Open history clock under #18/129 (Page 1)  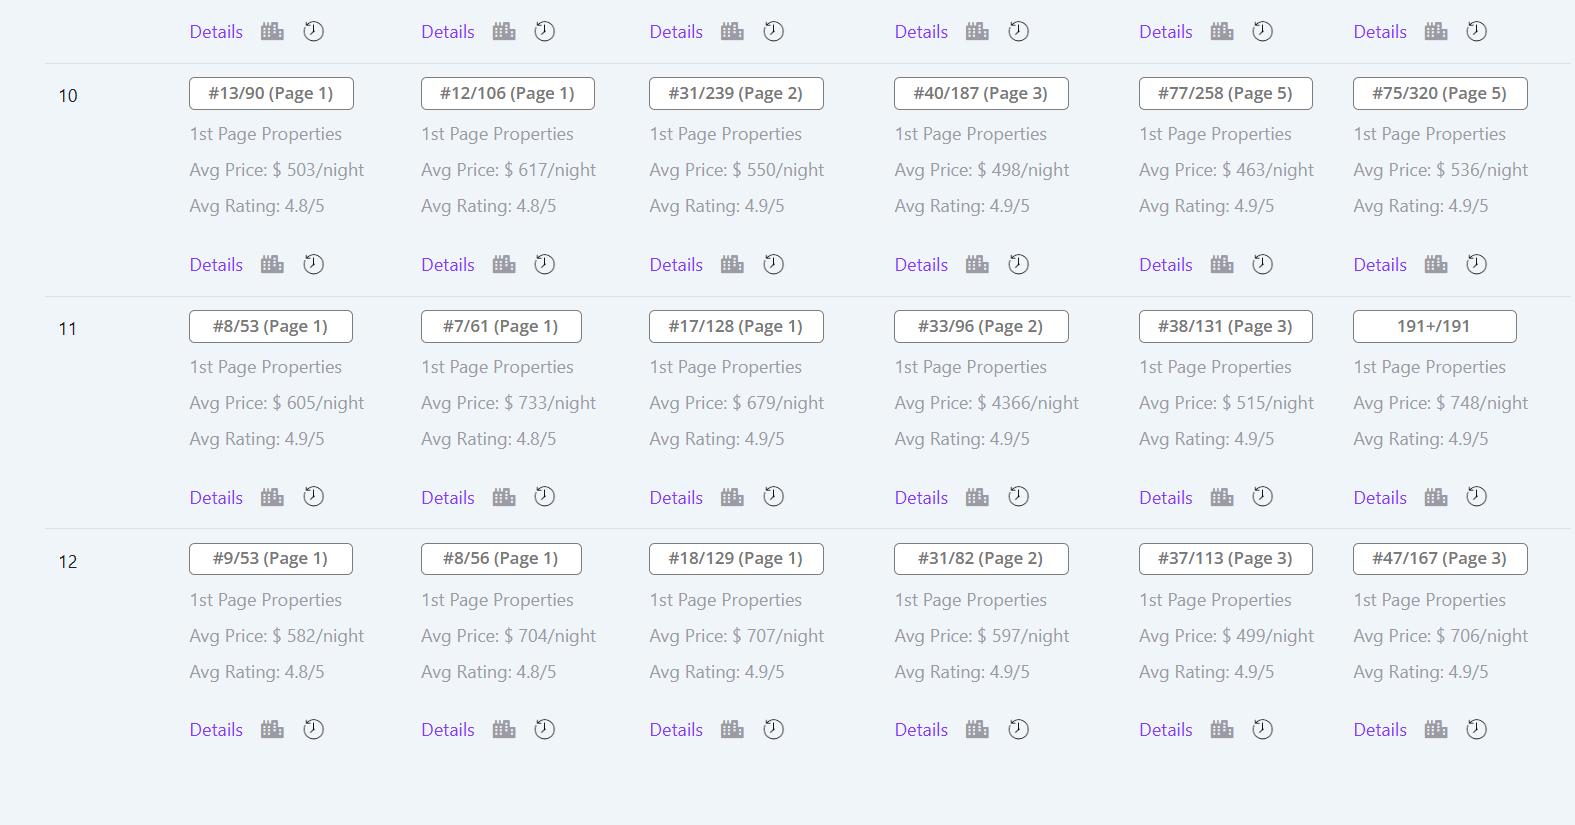tap(773, 729)
